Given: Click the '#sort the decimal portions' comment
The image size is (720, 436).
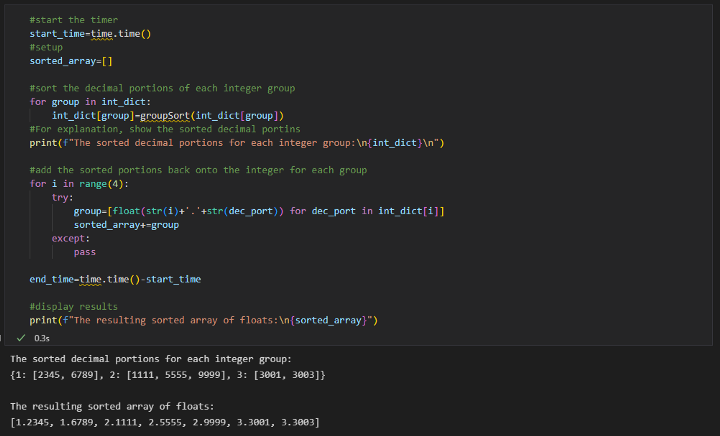Looking at the screenshot, I should tap(162, 88).
